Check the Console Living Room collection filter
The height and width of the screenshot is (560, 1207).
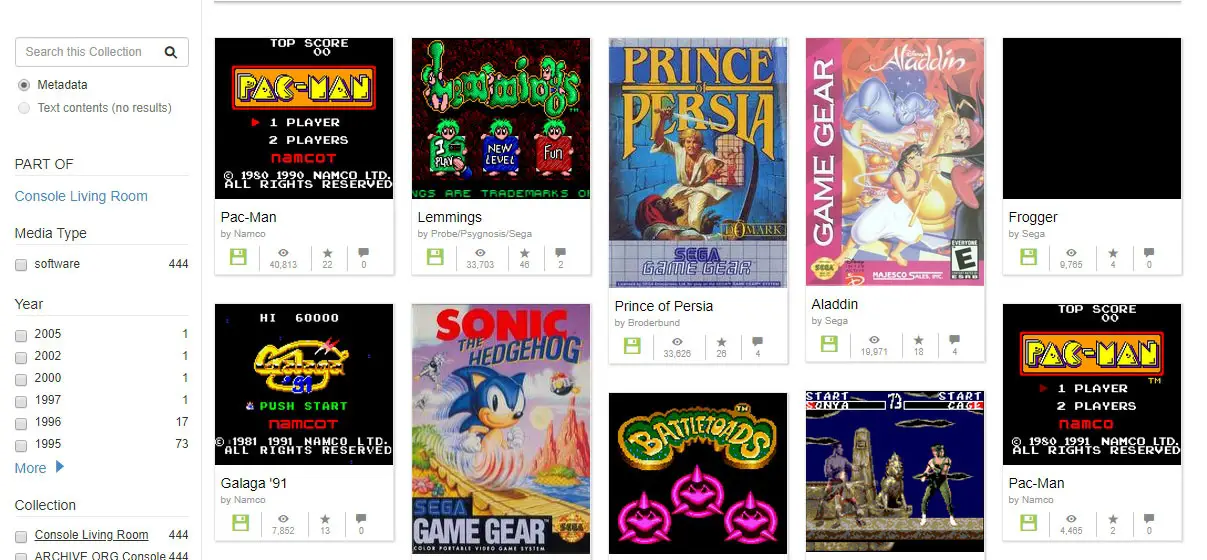point(21,536)
